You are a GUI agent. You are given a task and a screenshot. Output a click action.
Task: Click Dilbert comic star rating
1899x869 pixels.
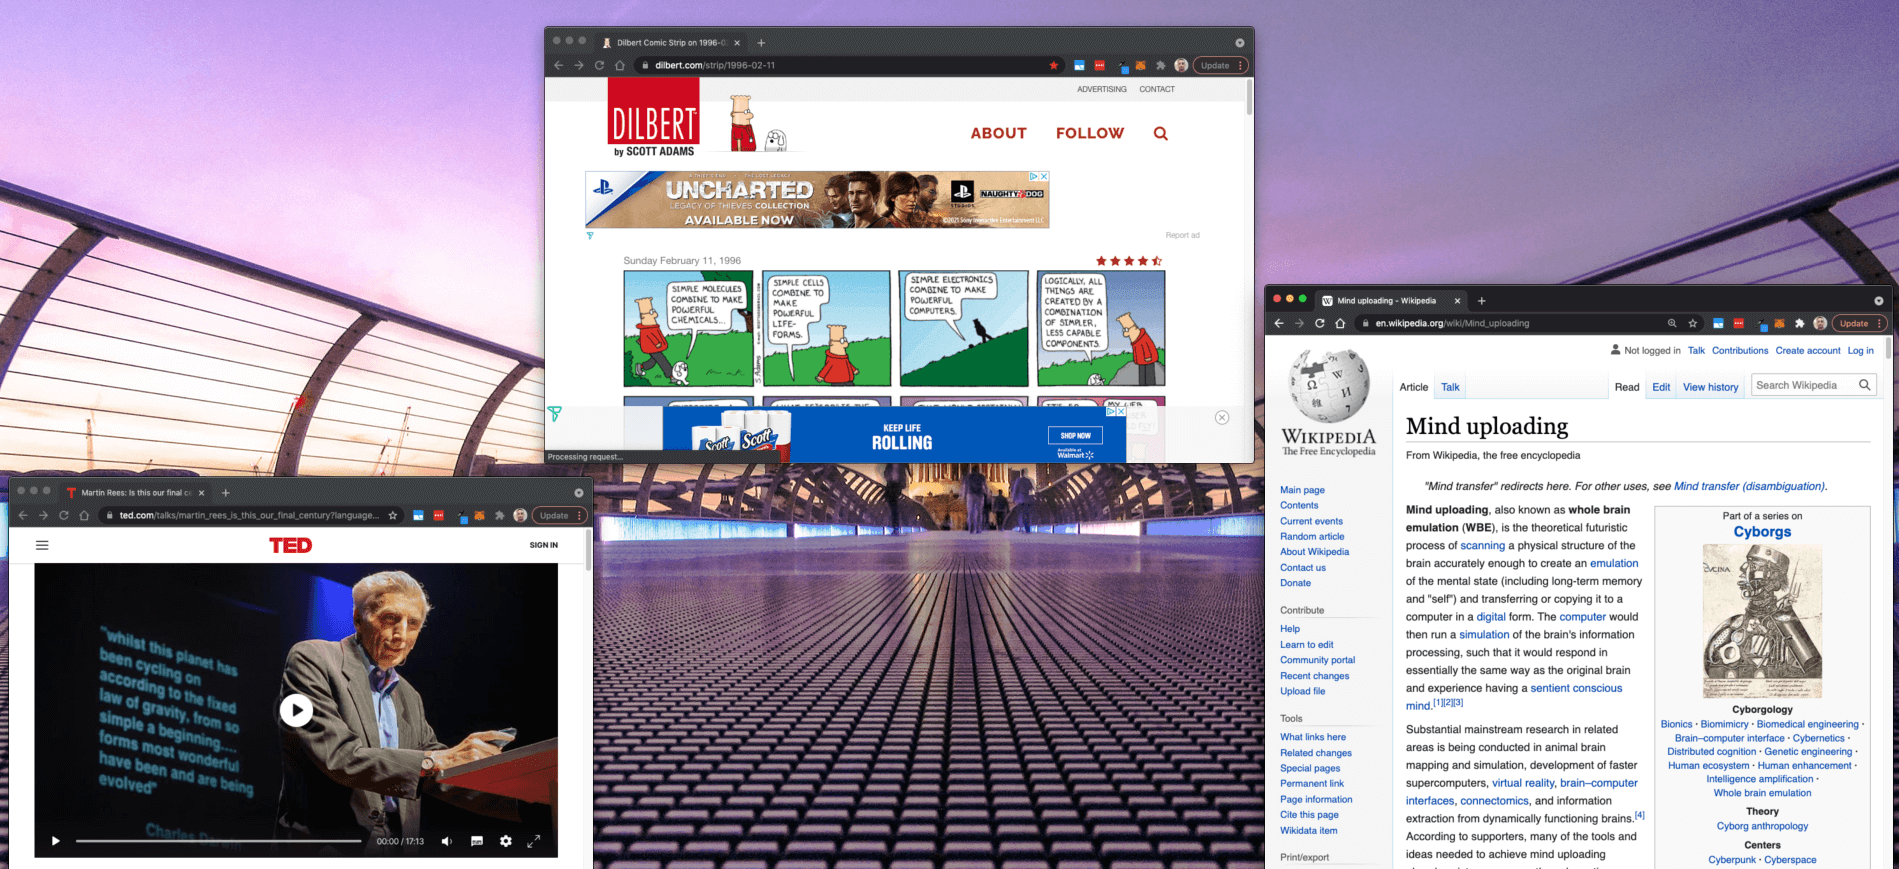point(1129,261)
